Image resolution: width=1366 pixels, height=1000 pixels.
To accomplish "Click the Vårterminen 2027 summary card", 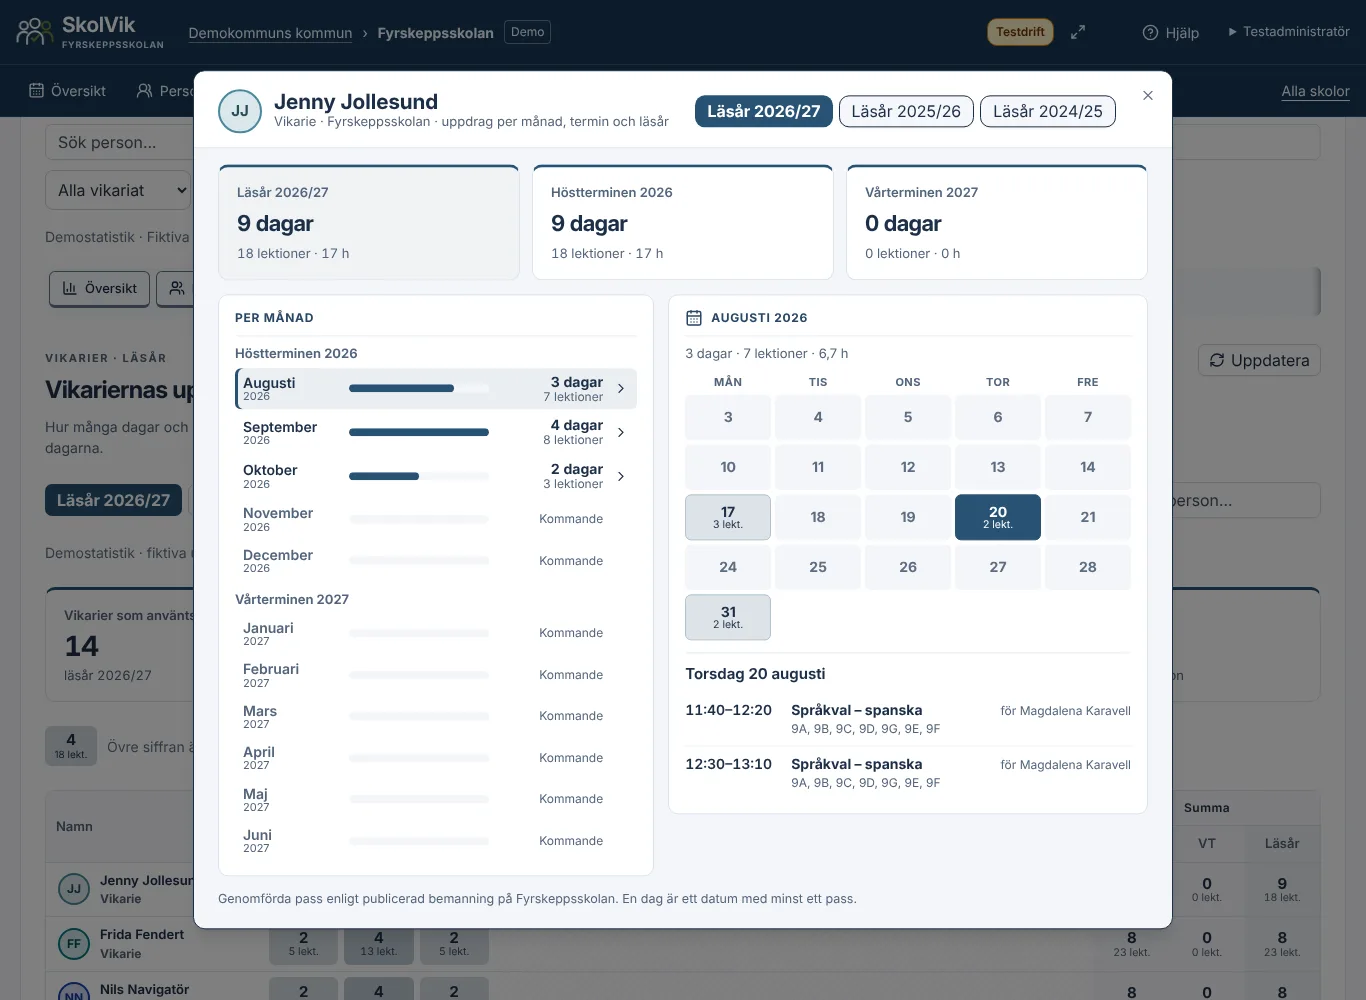I will tap(997, 222).
